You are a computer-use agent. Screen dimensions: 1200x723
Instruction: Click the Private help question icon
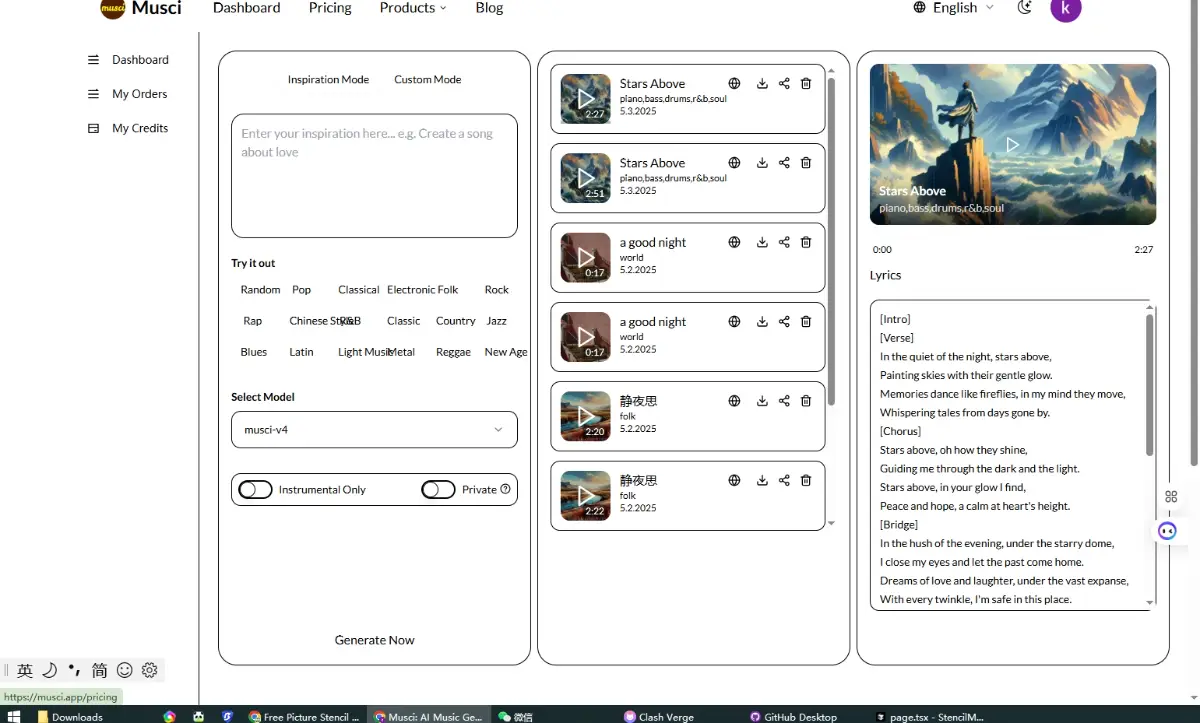(505, 489)
